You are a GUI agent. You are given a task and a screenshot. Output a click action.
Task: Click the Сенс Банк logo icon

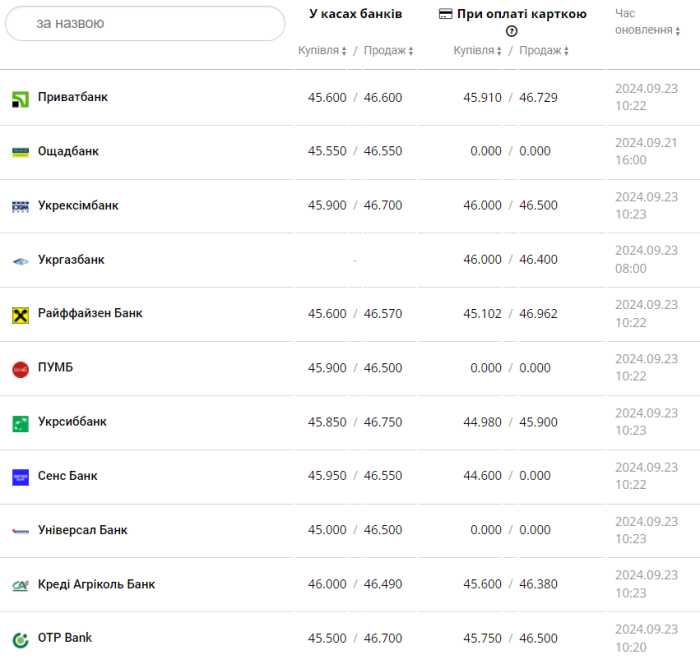click(20, 477)
